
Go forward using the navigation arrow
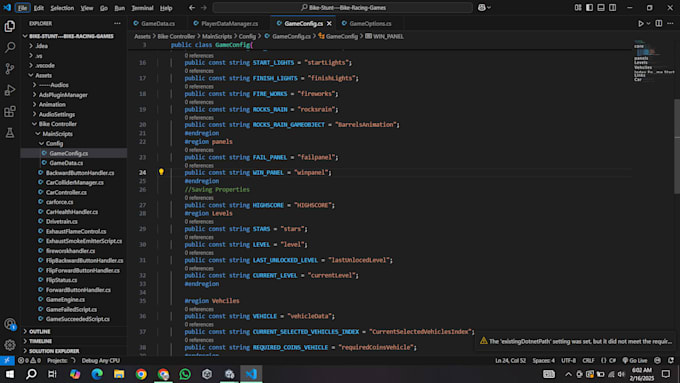[204, 8]
